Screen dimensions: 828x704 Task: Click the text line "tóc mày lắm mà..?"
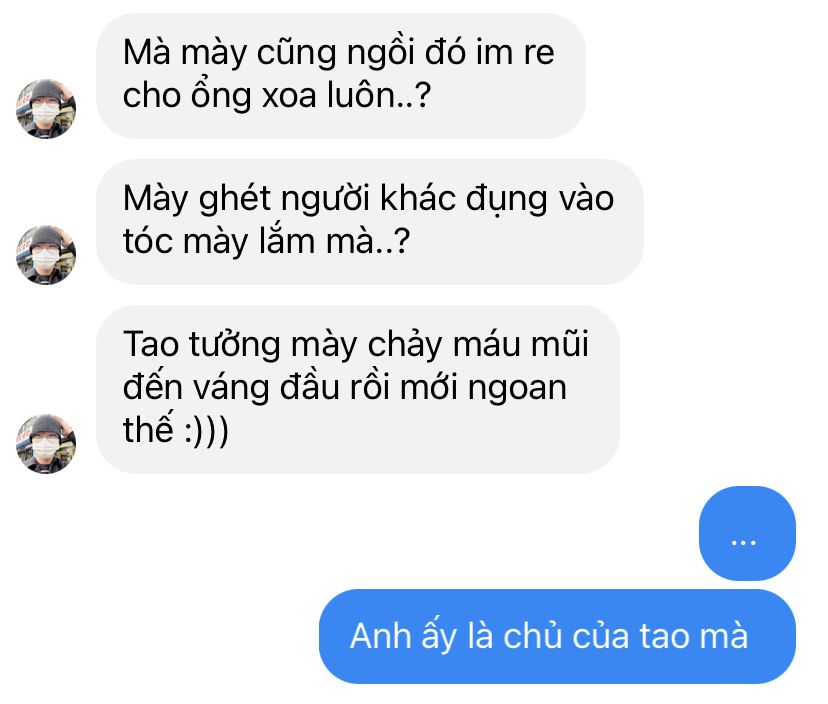pos(267,242)
